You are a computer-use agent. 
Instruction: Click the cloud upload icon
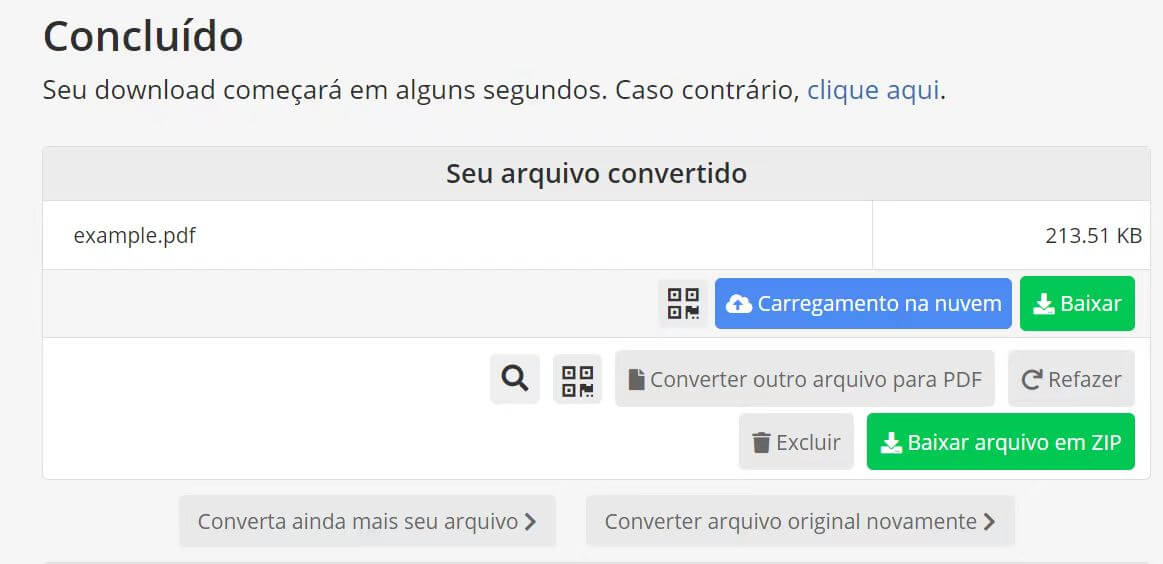[739, 304]
